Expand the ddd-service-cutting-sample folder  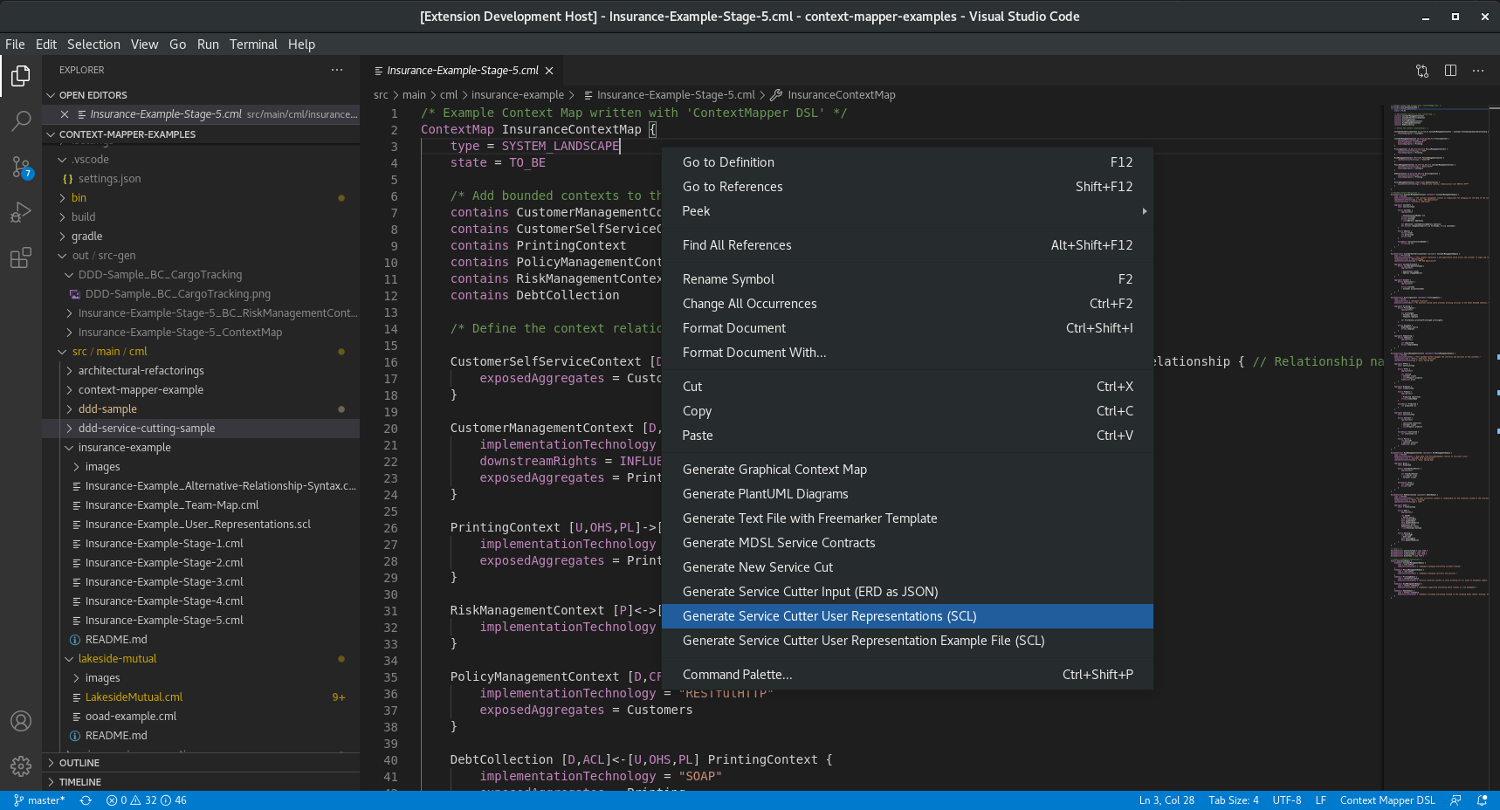(147, 428)
